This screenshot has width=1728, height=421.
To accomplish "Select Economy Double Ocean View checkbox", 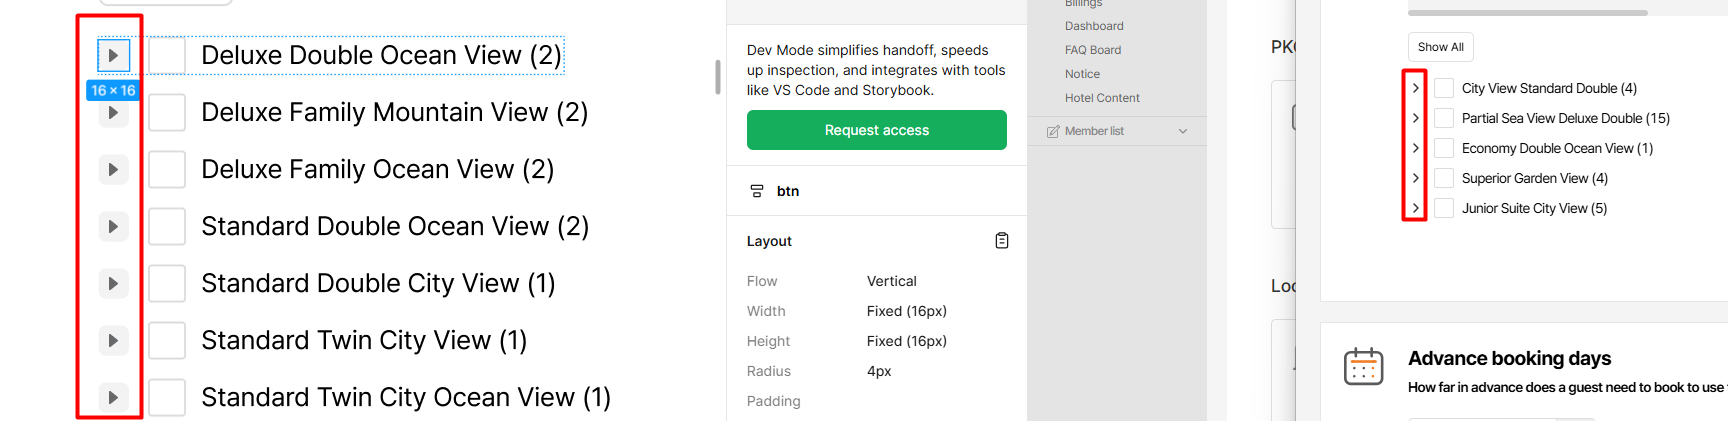I will click(1444, 148).
